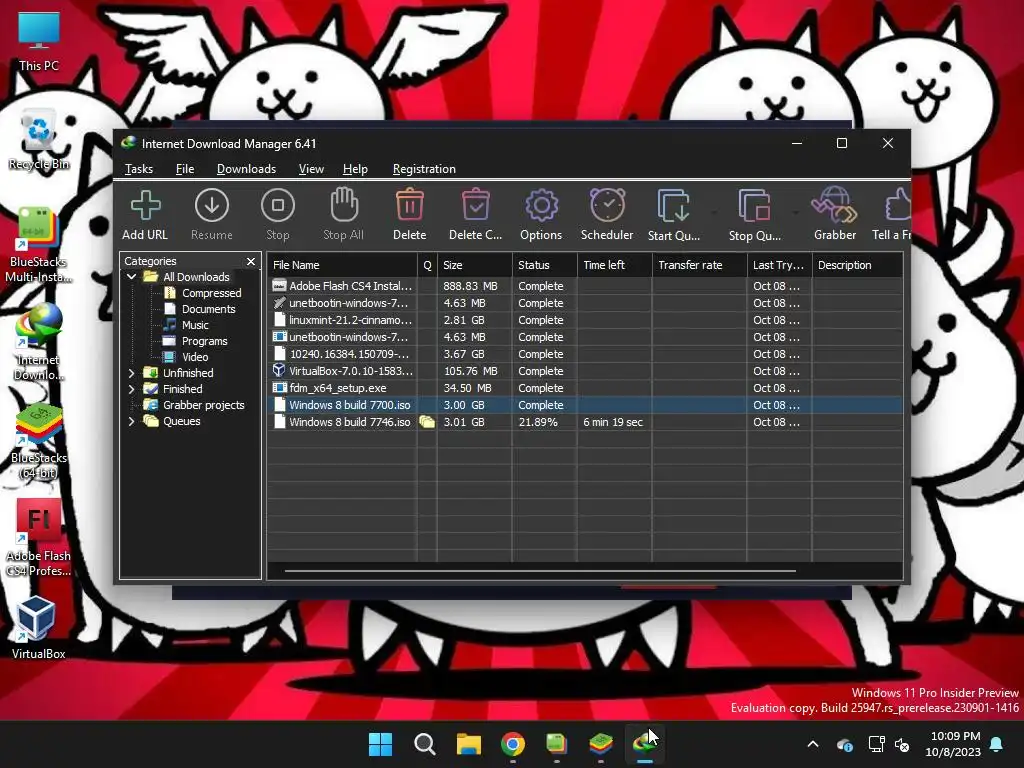Select the Video category

pyautogui.click(x=195, y=357)
